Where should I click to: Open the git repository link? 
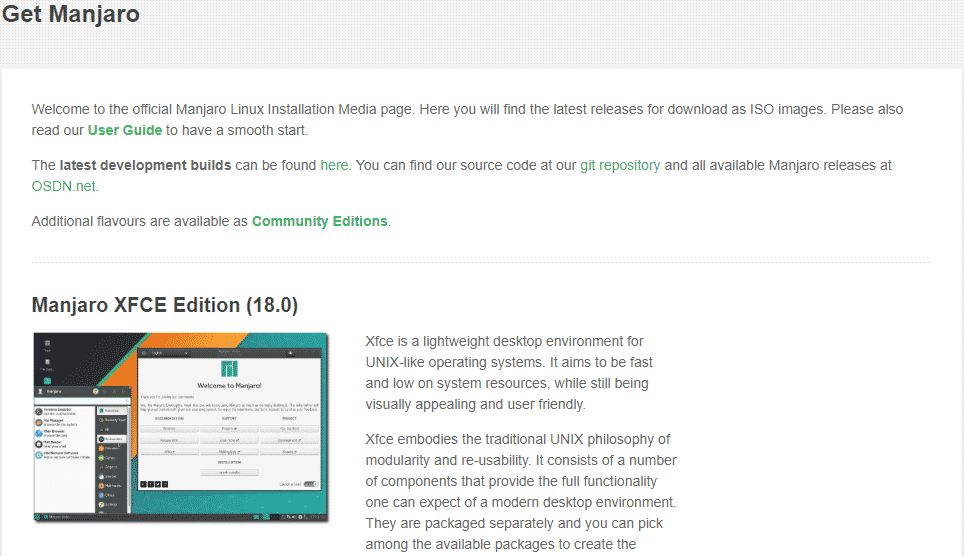coord(620,165)
